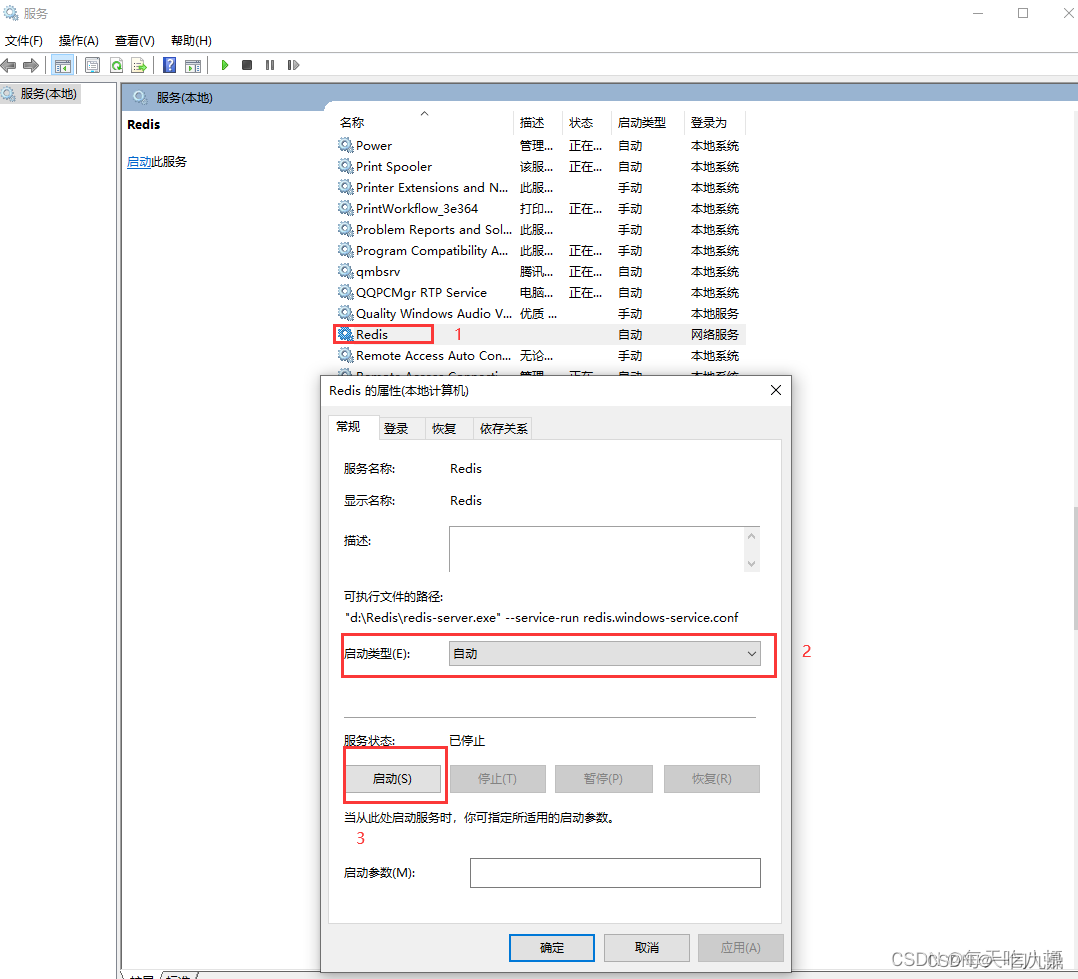
Task: Select the Program Compatibility service gear icon
Action: [x=345, y=250]
